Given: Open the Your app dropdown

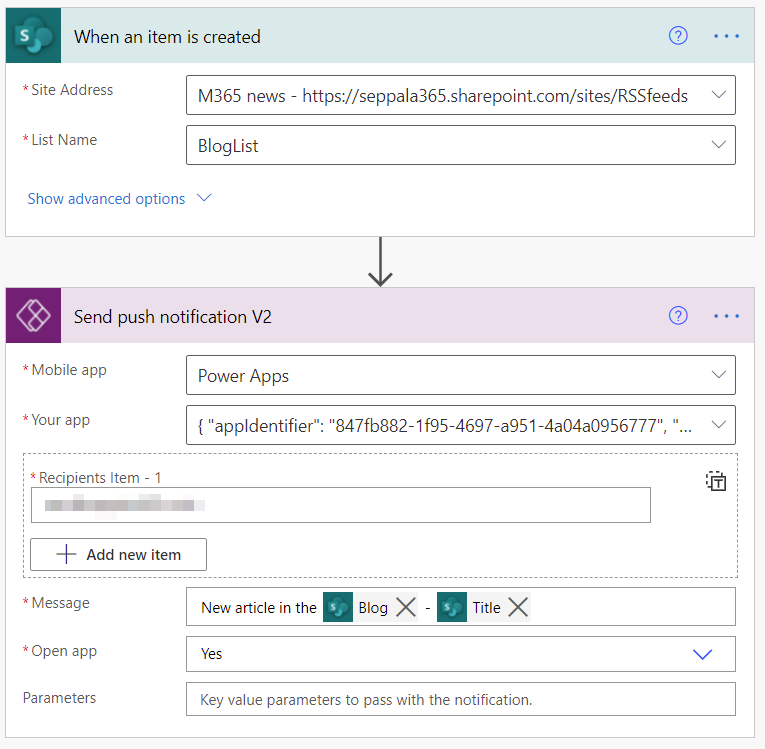Looking at the screenshot, I should [x=718, y=425].
